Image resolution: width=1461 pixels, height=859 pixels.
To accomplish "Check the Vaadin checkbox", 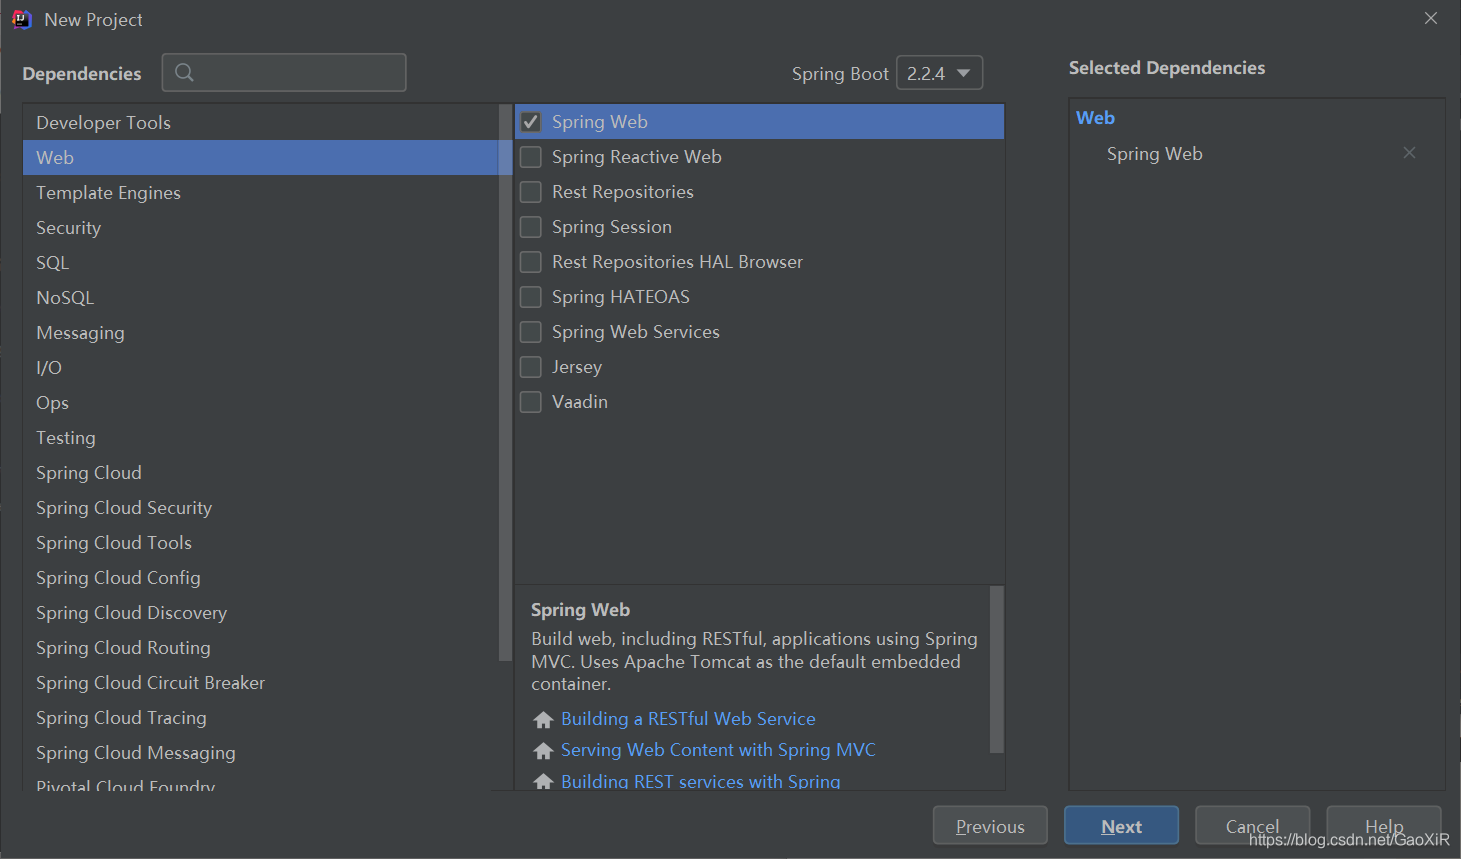I will click(x=531, y=402).
